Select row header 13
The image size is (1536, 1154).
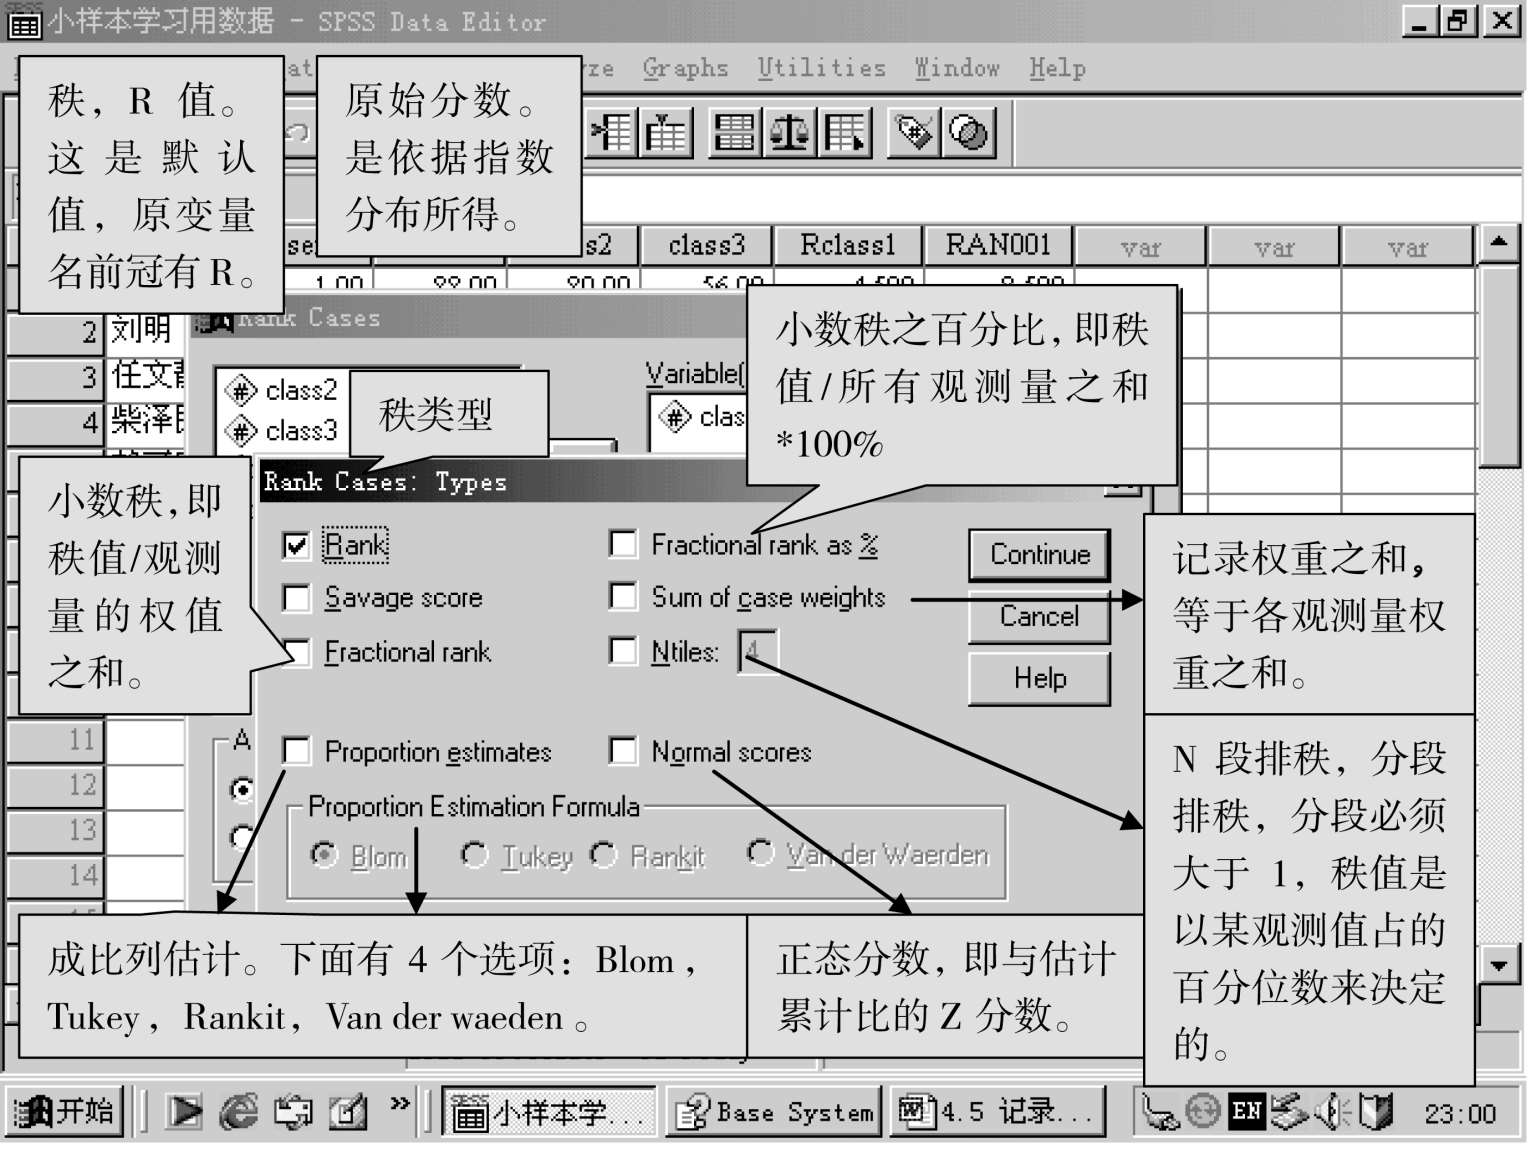pos(56,830)
